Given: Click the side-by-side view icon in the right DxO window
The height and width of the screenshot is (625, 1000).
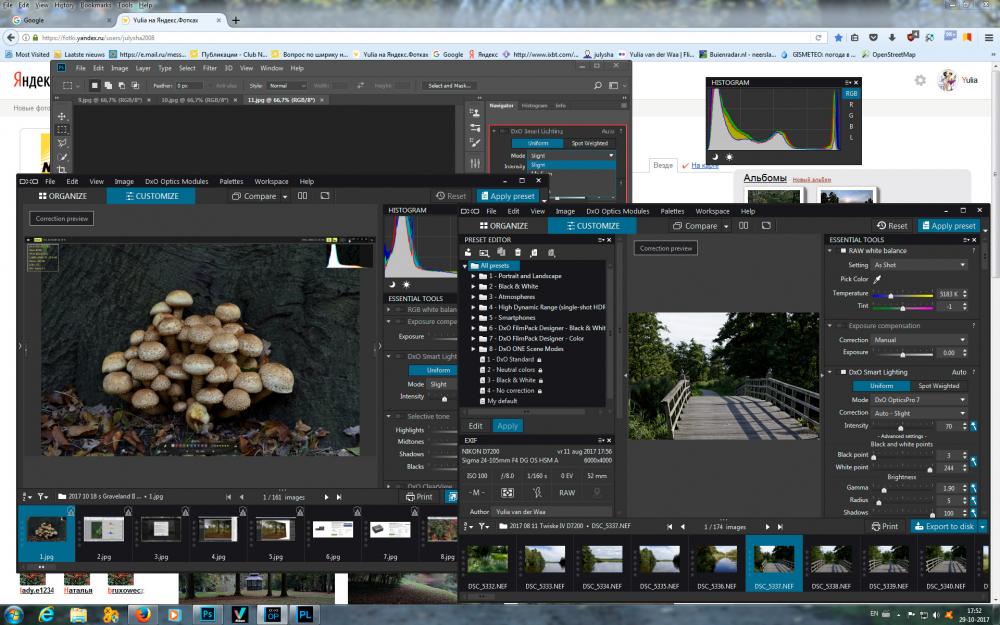Looking at the screenshot, I should [744, 226].
